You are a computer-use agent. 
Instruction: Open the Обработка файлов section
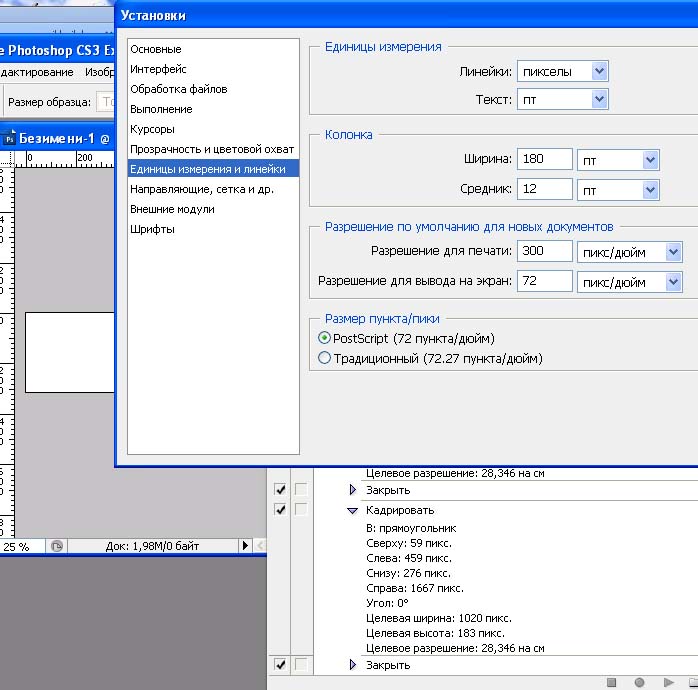click(x=179, y=89)
